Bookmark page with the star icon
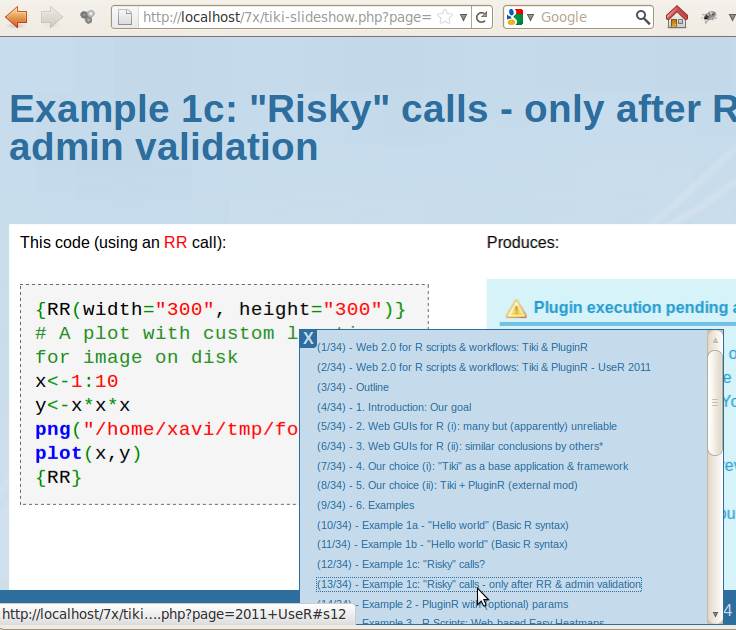Viewport: 736px width, 630px height. pyautogui.click(x=445, y=17)
